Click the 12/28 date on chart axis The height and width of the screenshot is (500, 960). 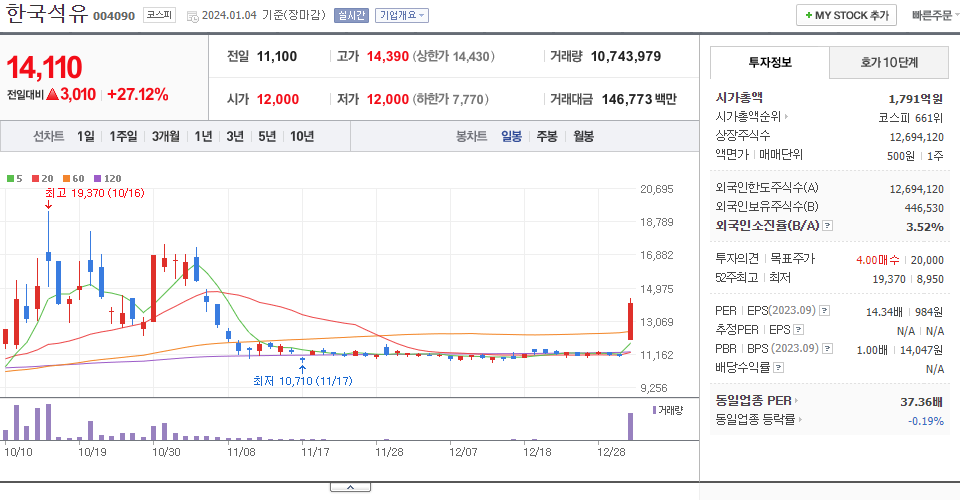tap(612, 452)
